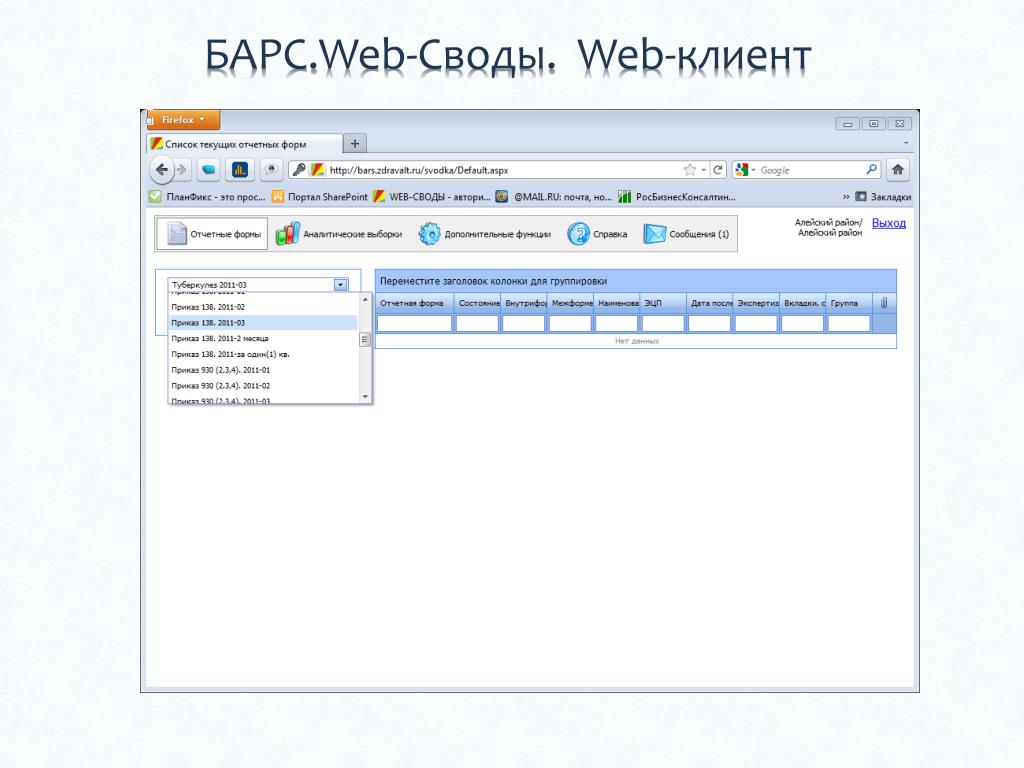This screenshot has height=768, width=1024.
Task: Show more bookmarks via chevron
Action: (x=846, y=197)
